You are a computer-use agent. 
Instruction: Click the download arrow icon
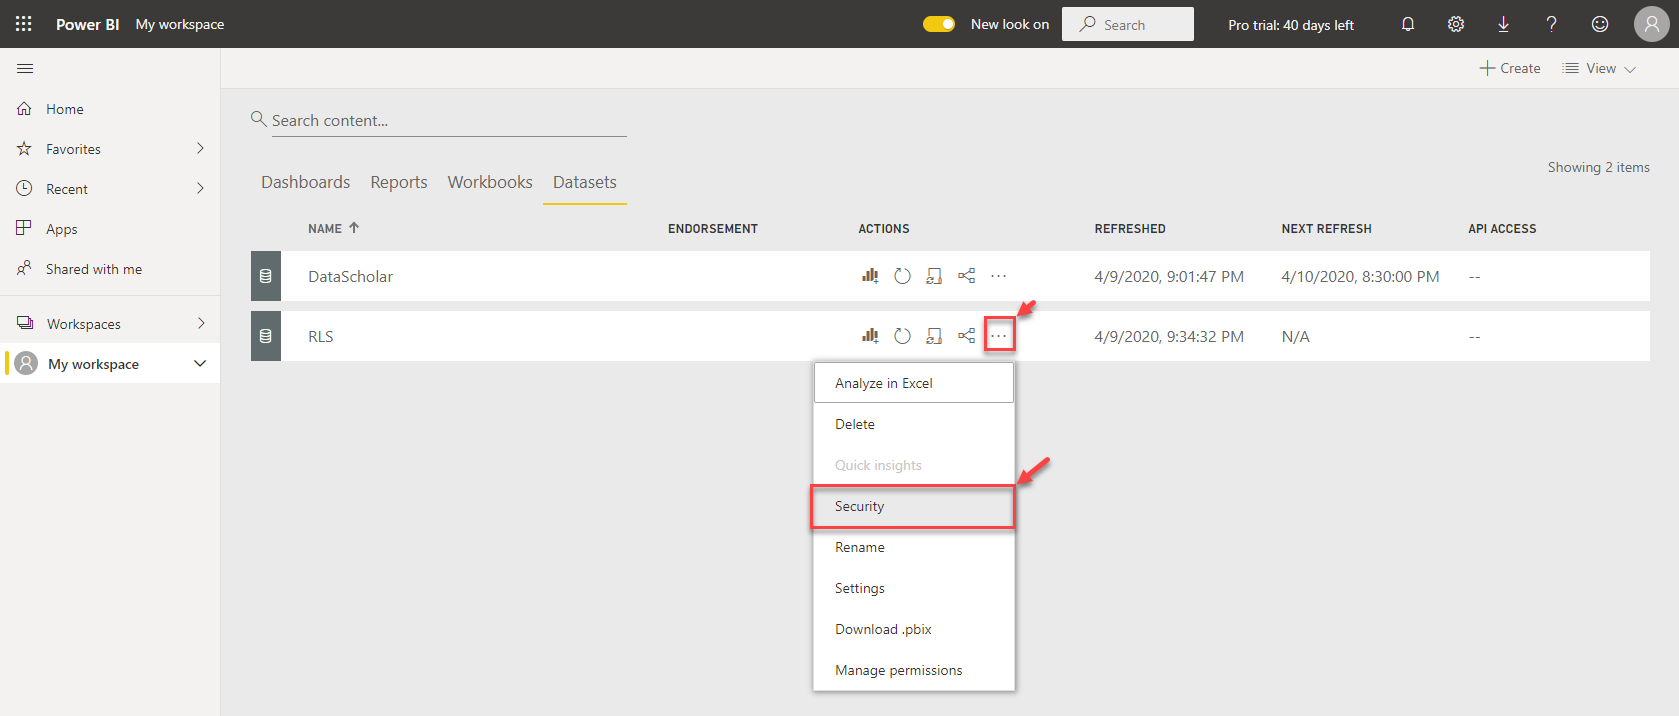1503,24
